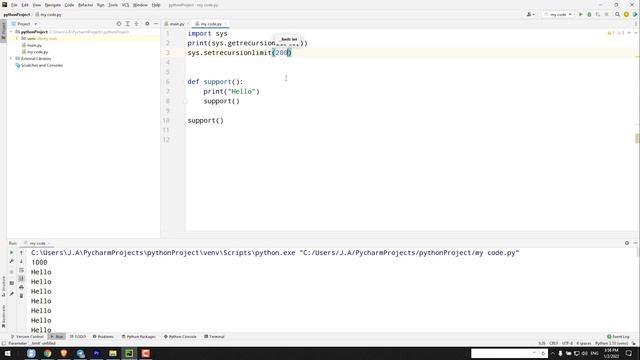This screenshot has height=360, width=640.
Task: Open Brave browser from the taskbar
Action: pyautogui.click(x=64, y=353)
